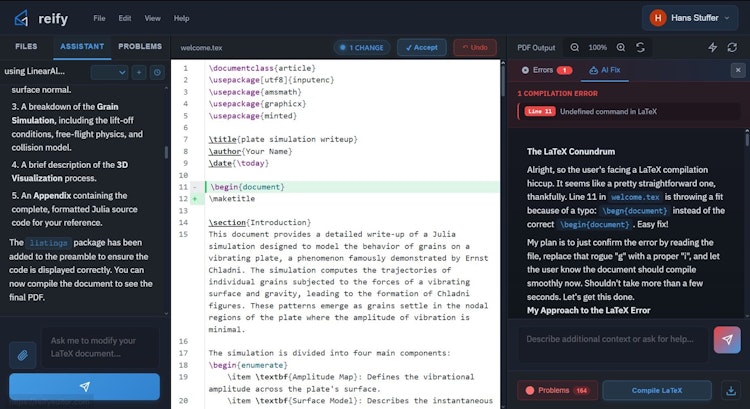
Task: Click the Hans Stuffer avatar icon
Action: (x=658, y=18)
